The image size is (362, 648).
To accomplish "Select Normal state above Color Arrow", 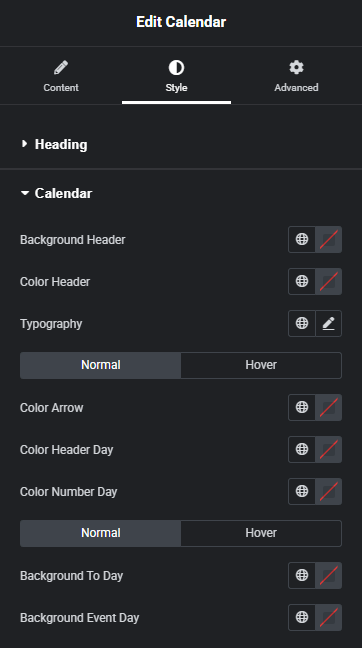I will (100, 365).
